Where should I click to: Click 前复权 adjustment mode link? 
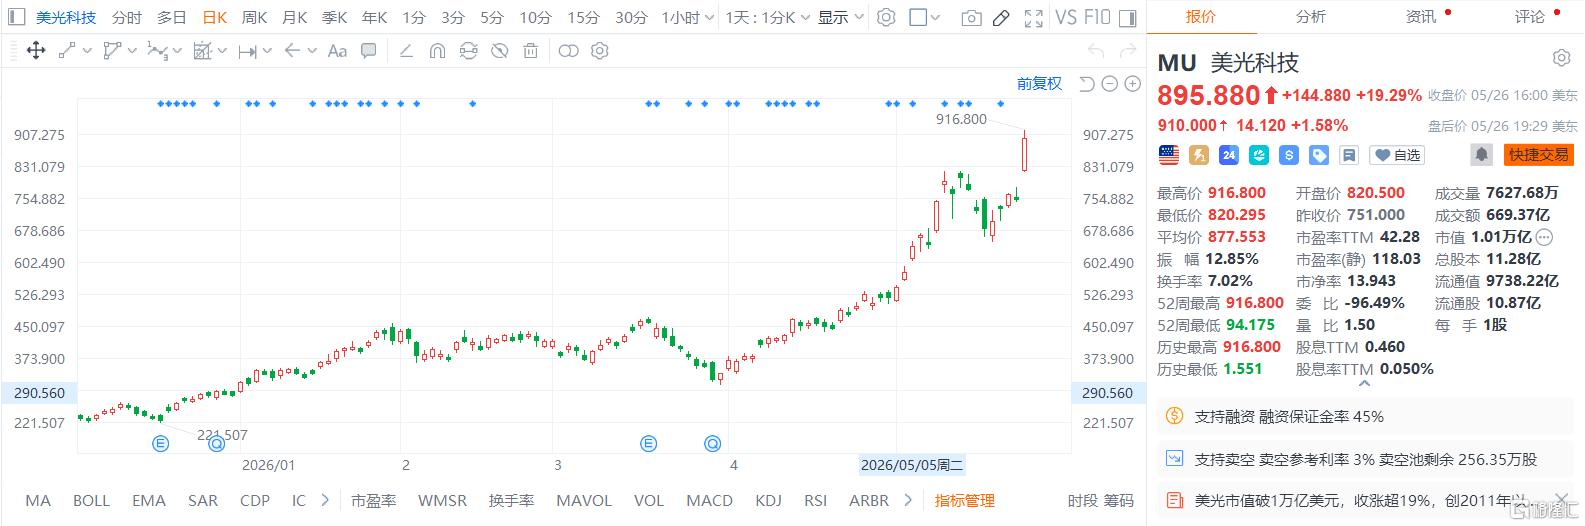(x=1039, y=84)
